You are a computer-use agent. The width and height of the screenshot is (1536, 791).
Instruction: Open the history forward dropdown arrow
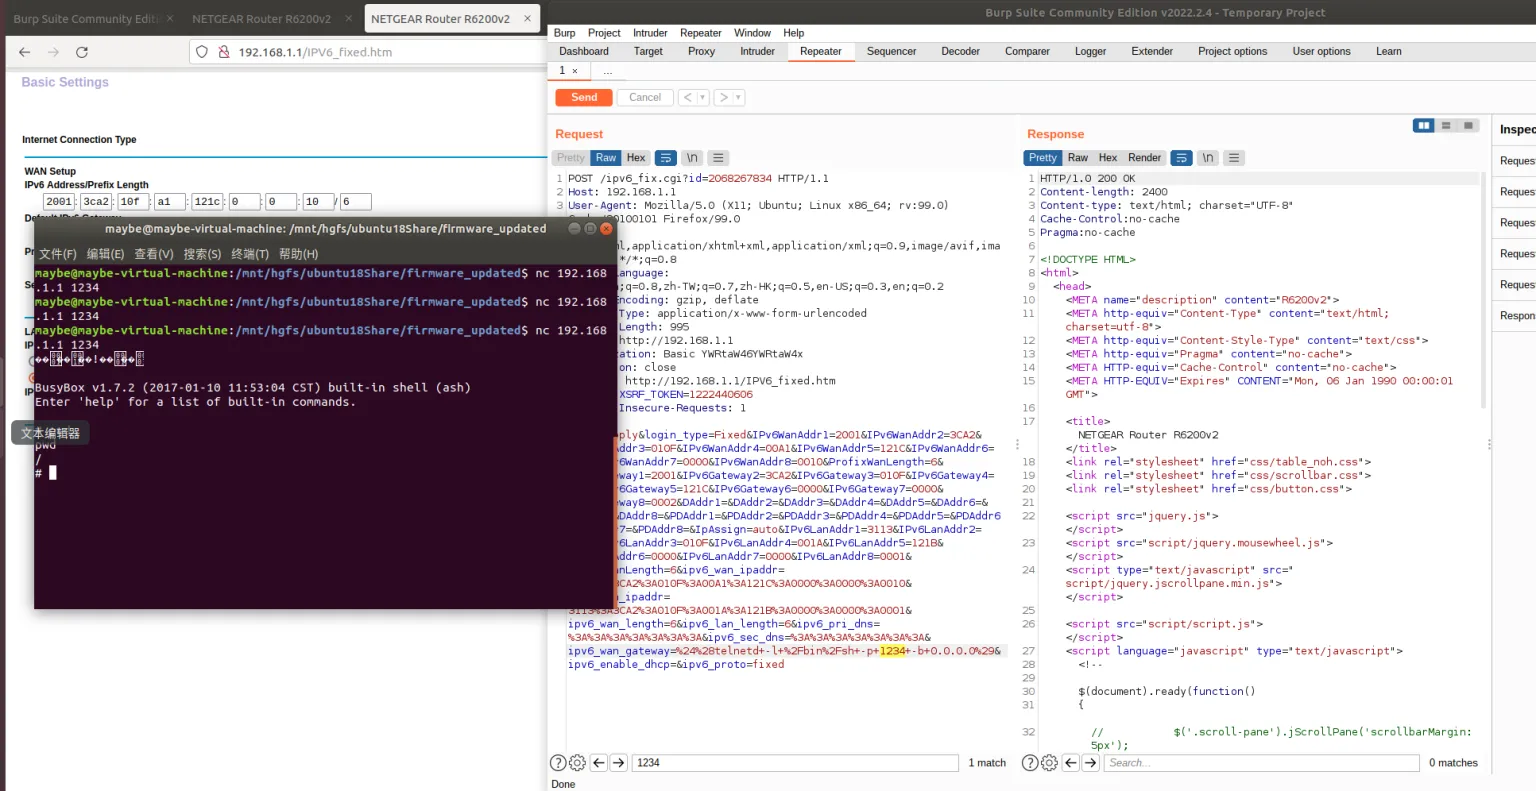click(739, 97)
